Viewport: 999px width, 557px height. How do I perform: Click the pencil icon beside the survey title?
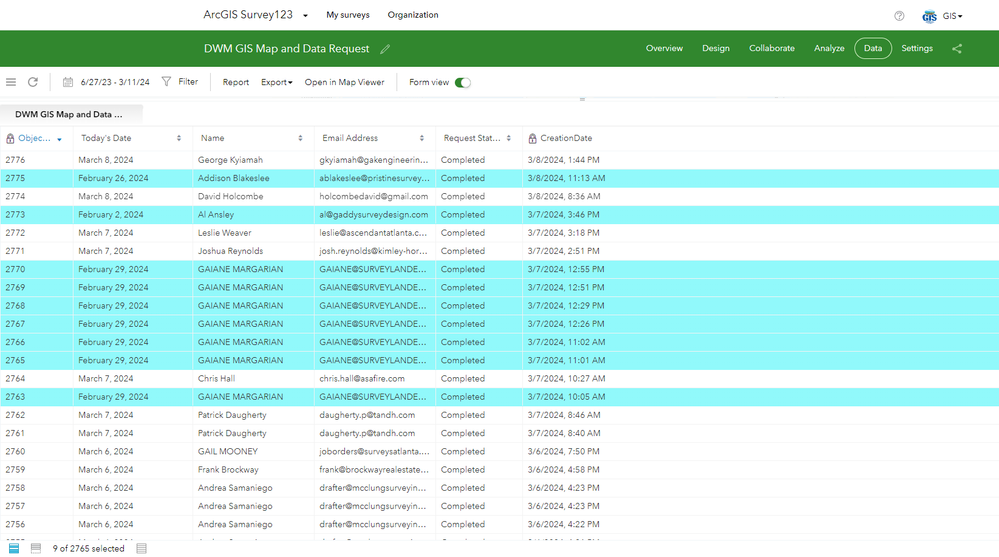coord(385,49)
